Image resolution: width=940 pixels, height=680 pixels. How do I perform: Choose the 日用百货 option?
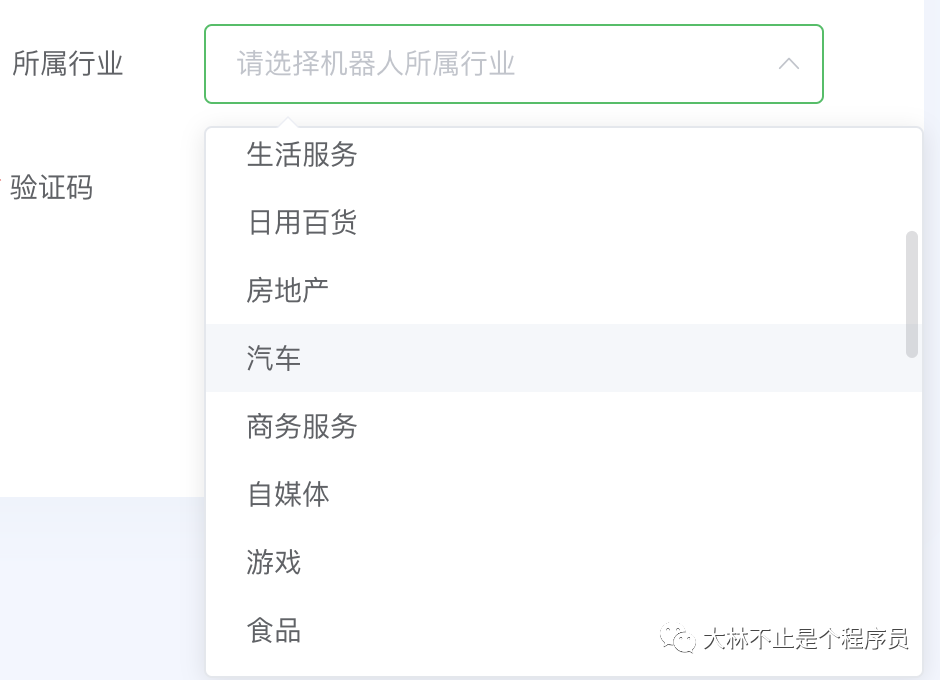pyautogui.click(x=302, y=222)
